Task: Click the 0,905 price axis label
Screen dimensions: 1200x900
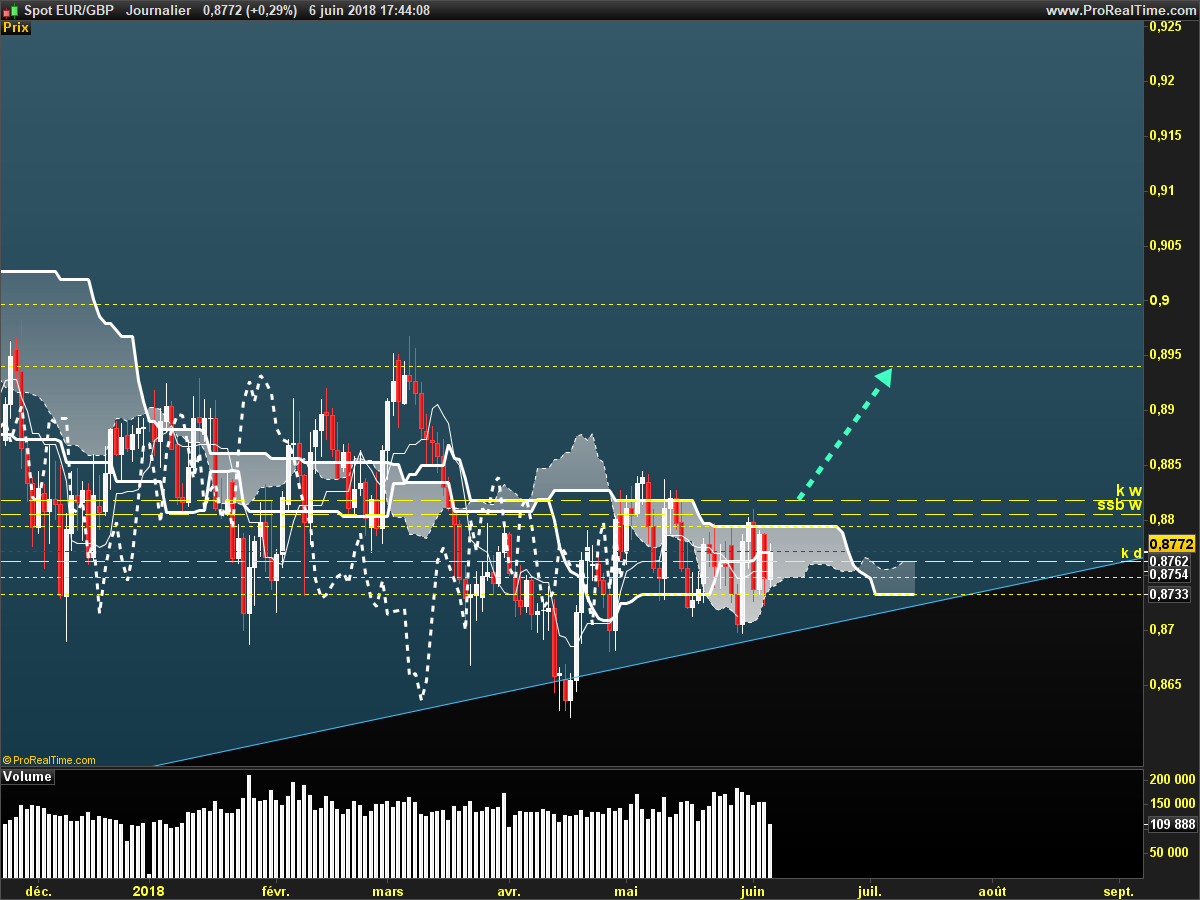Action: (1166, 245)
